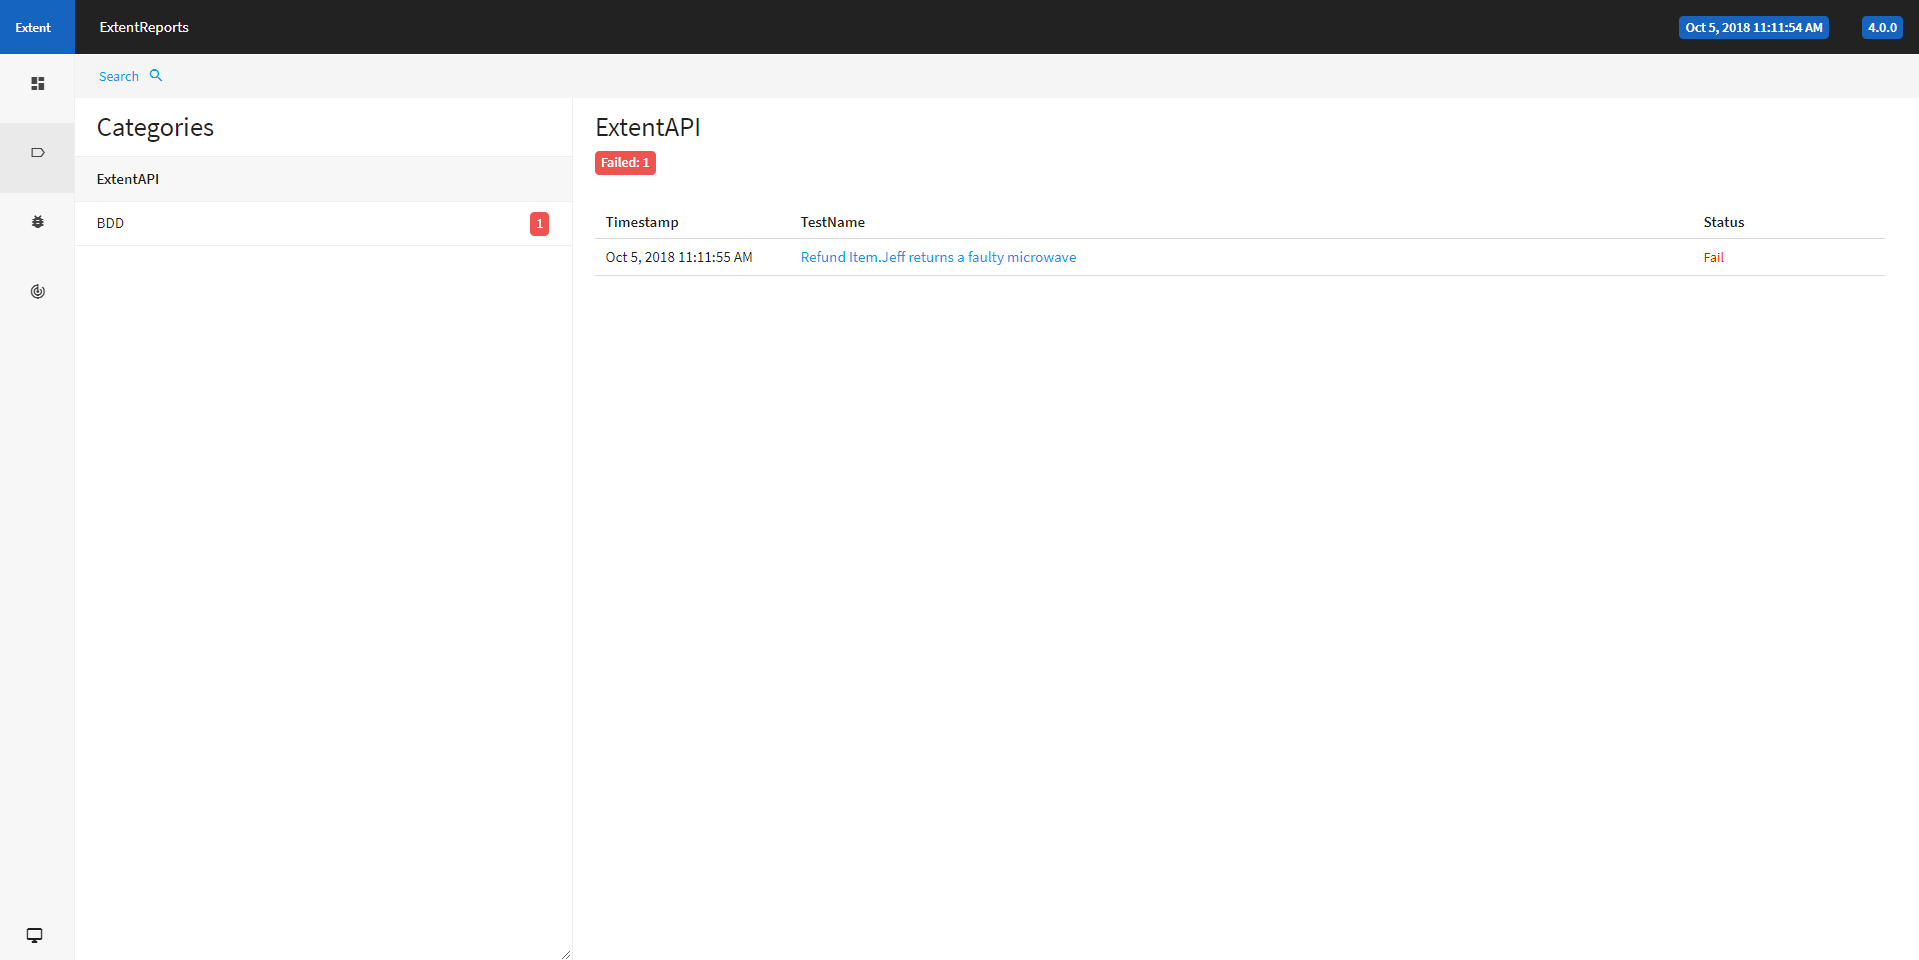The width and height of the screenshot is (1919, 960).
Task: Open the exceptions view via the bug icon
Action: 37,222
